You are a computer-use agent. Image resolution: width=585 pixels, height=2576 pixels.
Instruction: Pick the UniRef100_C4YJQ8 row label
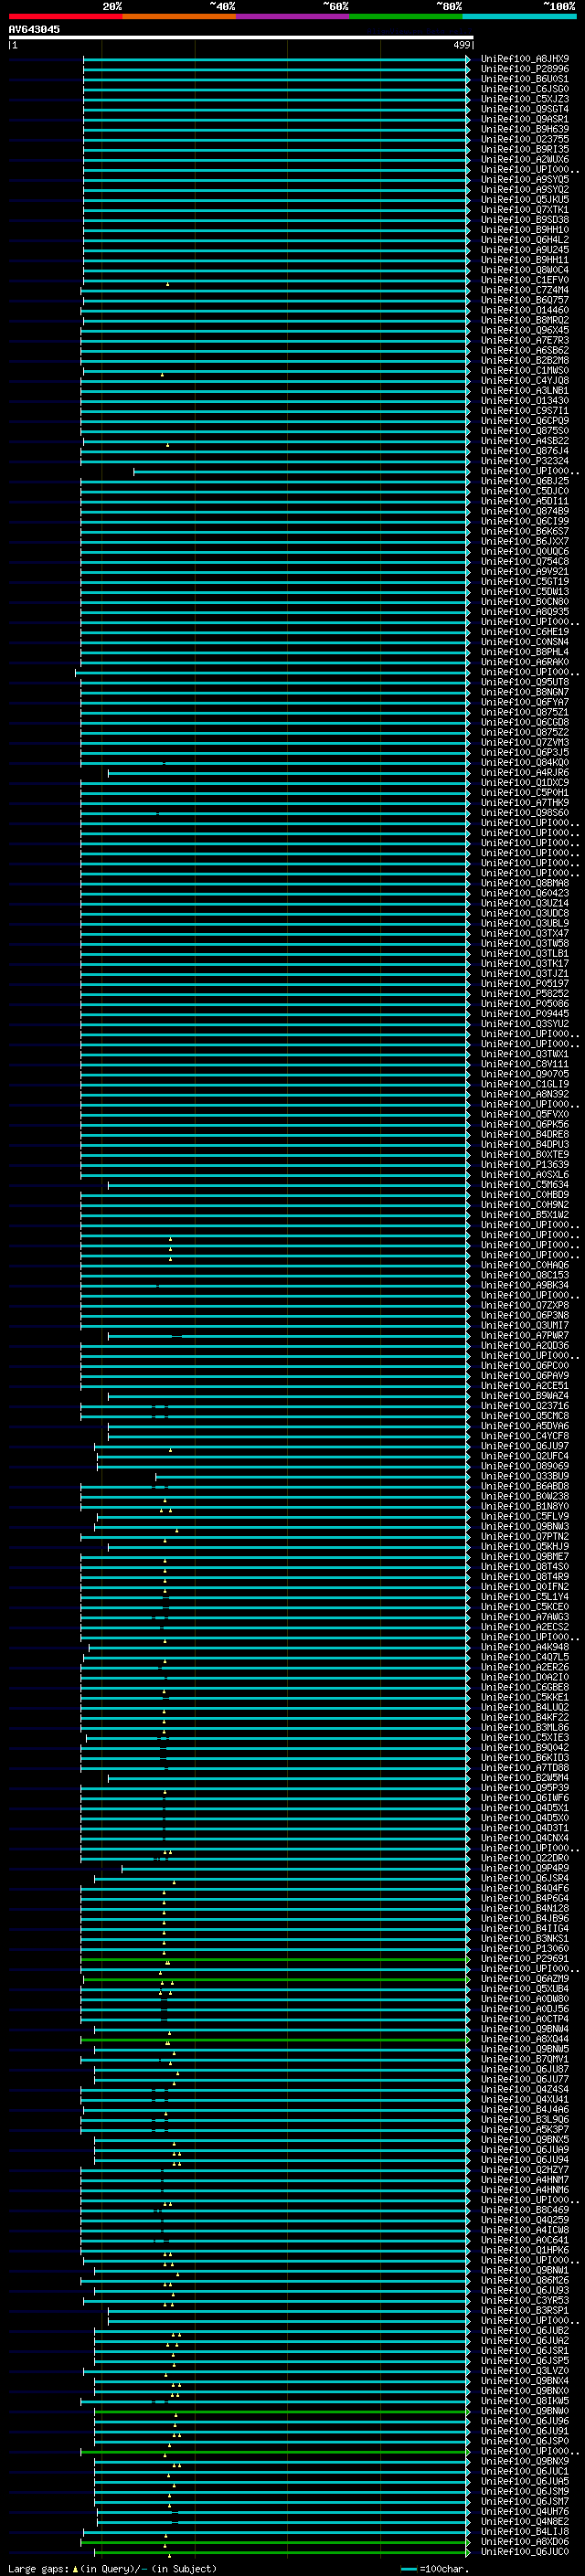tap(524, 380)
